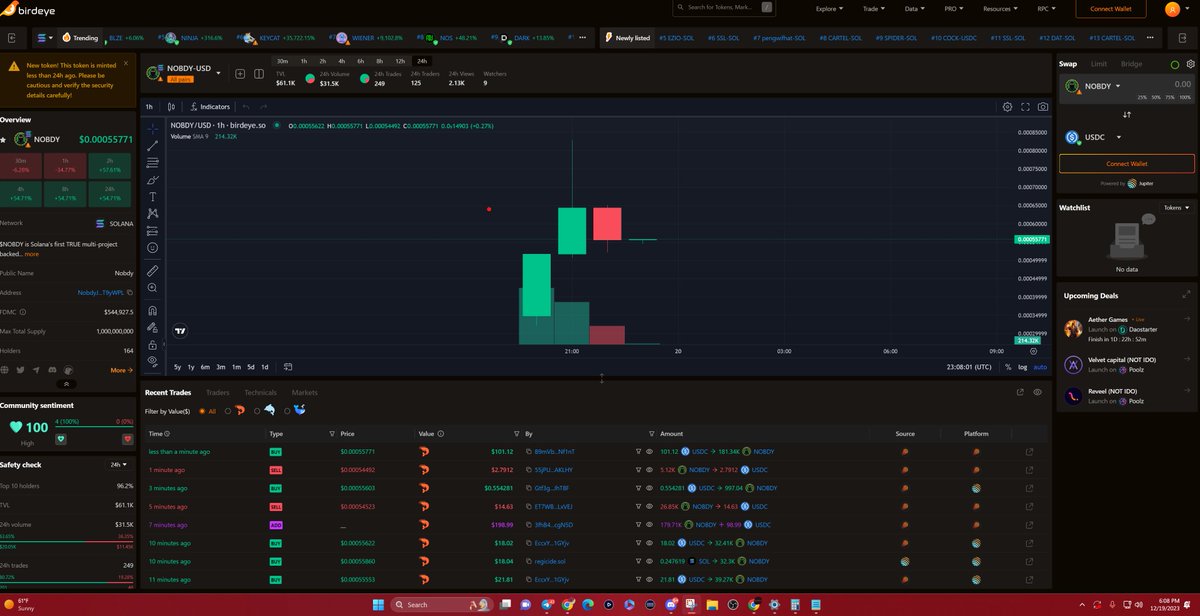The image size is (1200, 616).
Task: Open the candle chart type selector
Action: click(x=173, y=106)
